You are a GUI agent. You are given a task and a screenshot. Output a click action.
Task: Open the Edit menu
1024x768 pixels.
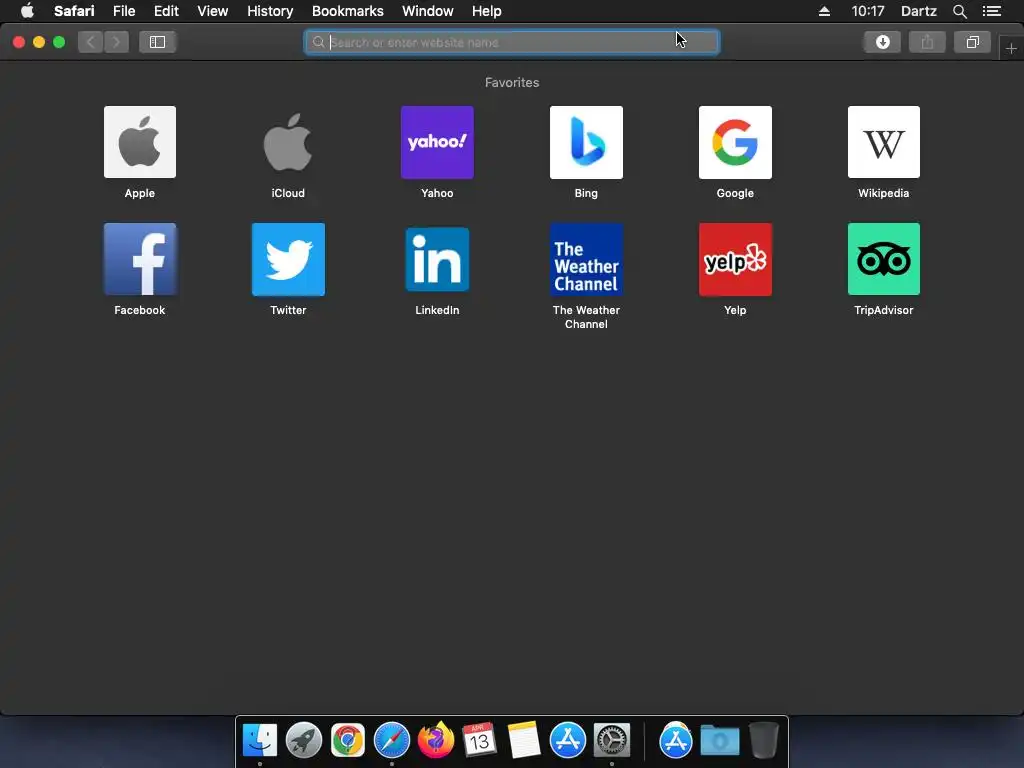point(166,11)
